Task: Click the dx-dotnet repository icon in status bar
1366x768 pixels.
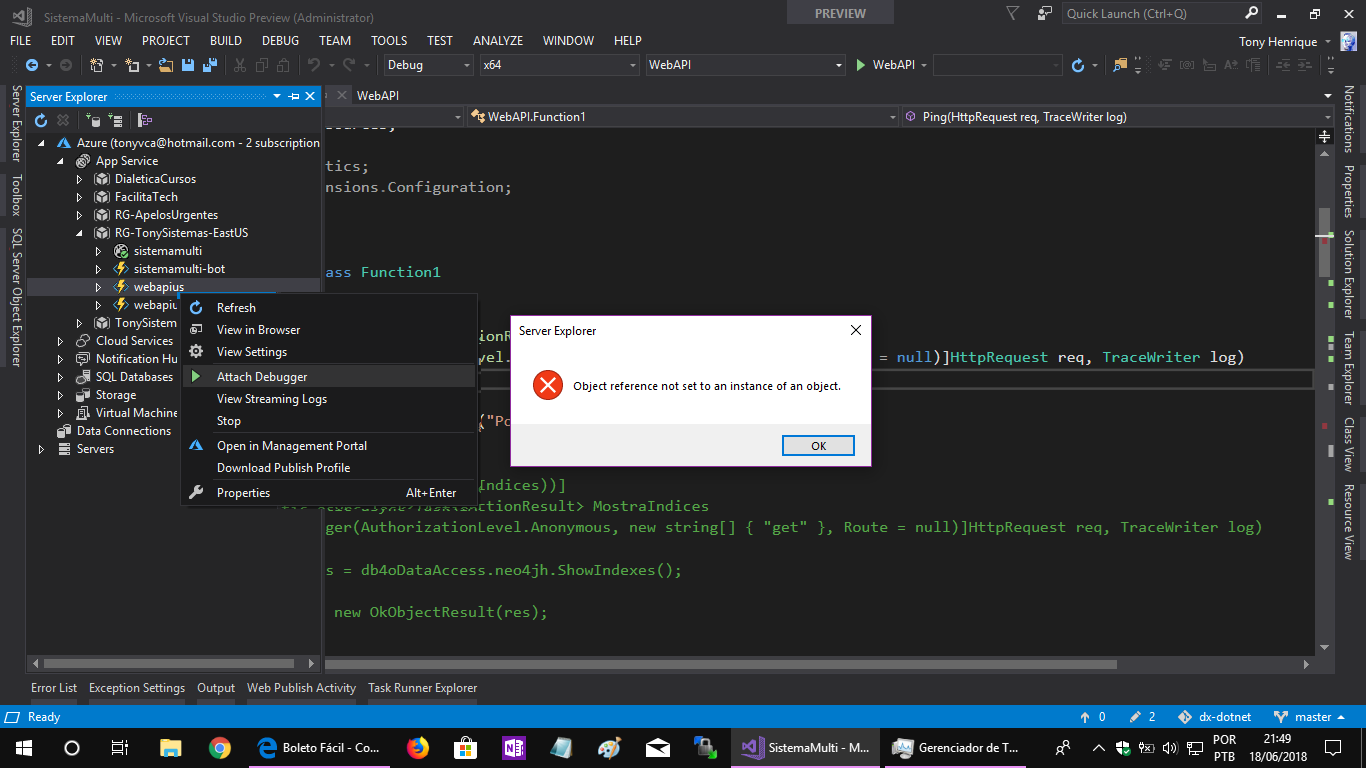Action: (x=1186, y=716)
